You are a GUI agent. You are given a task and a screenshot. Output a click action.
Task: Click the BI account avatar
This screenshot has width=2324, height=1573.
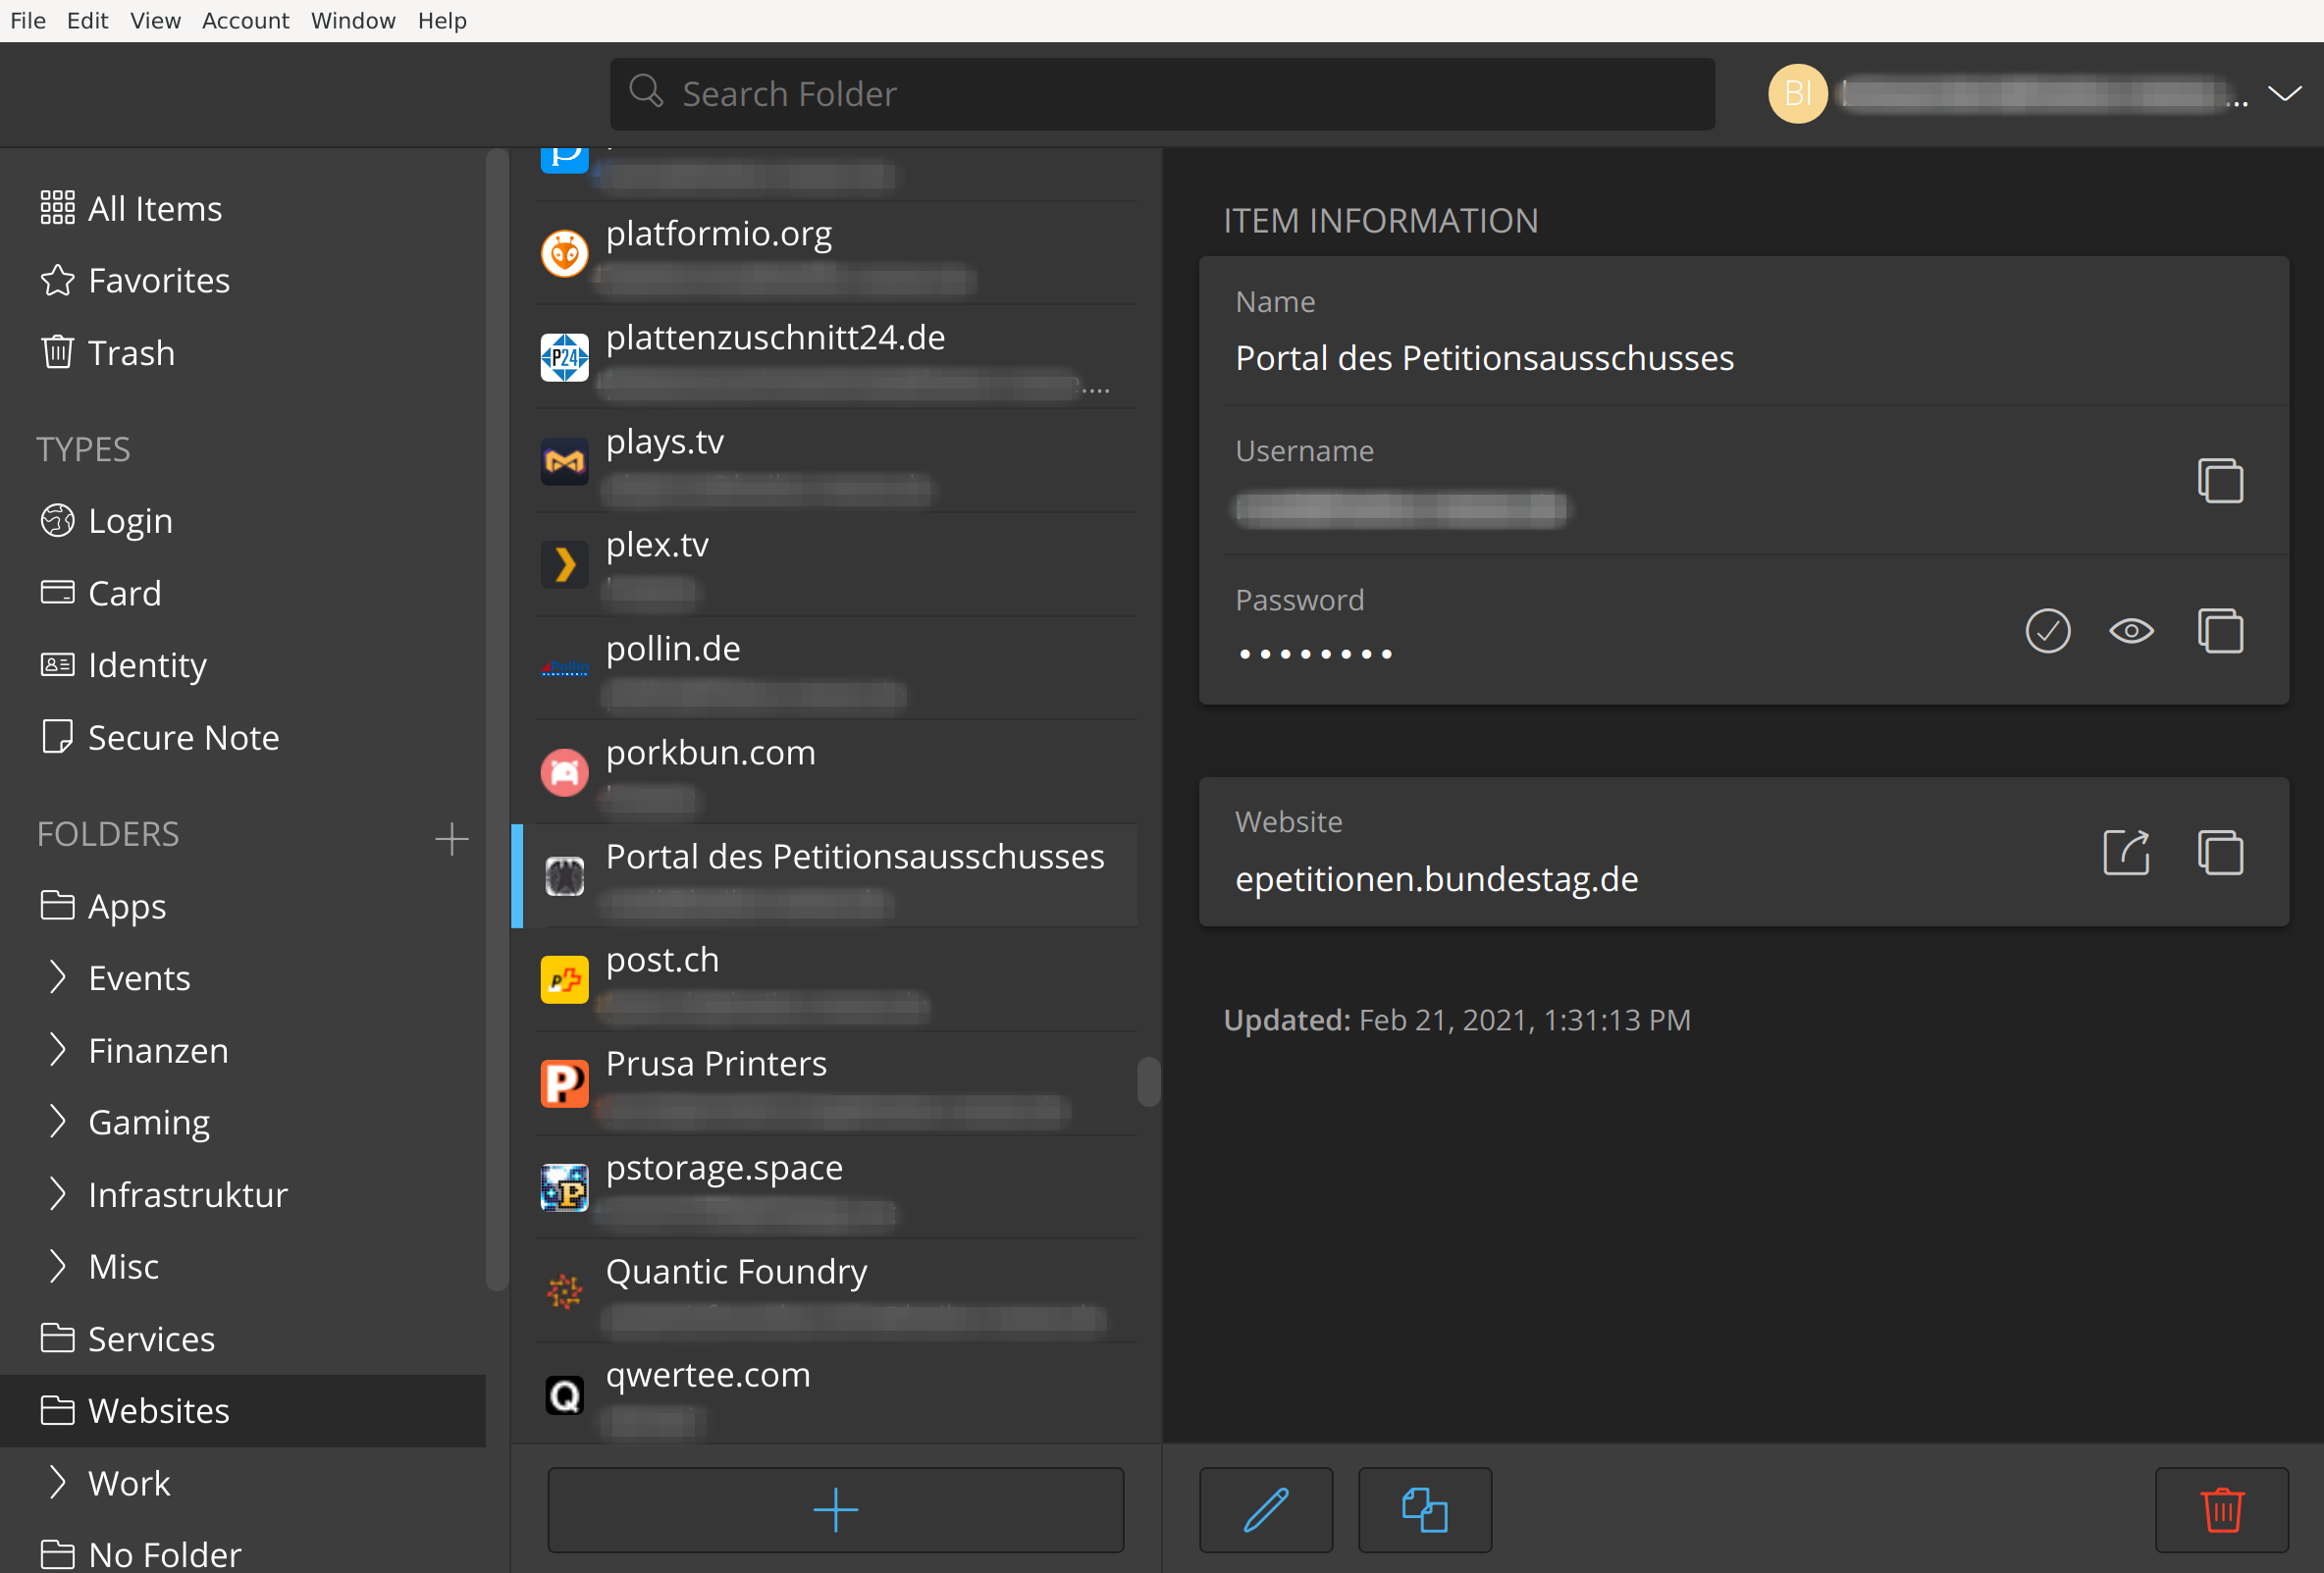click(1797, 93)
